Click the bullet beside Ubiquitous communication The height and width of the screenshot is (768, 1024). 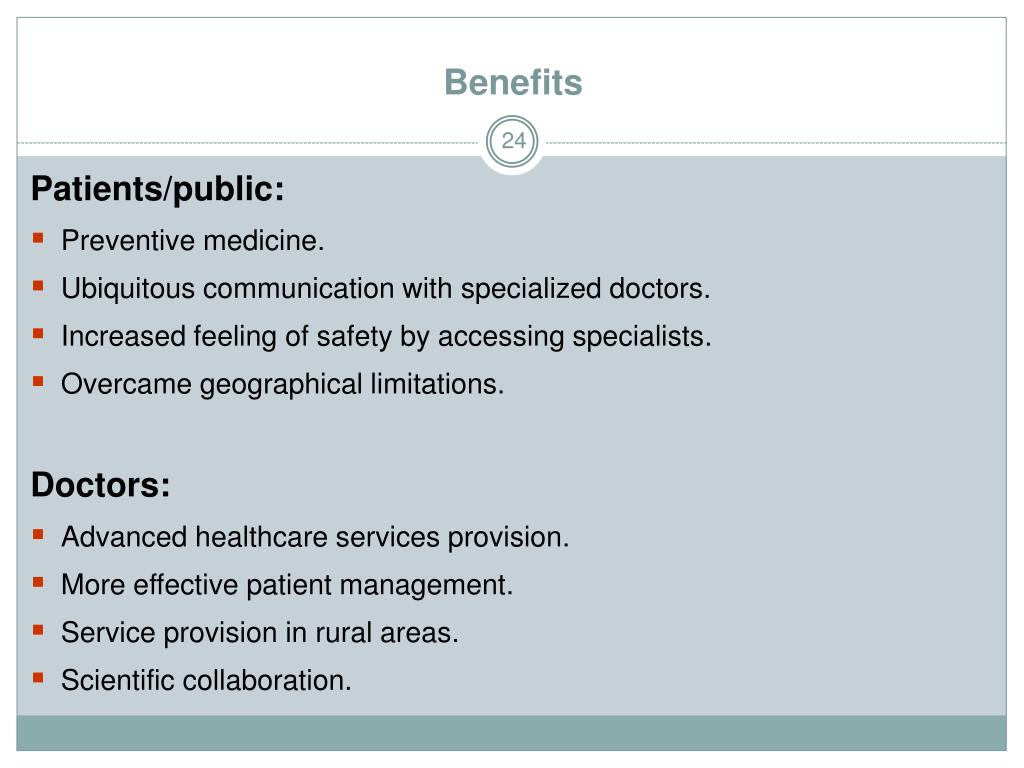point(39,286)
